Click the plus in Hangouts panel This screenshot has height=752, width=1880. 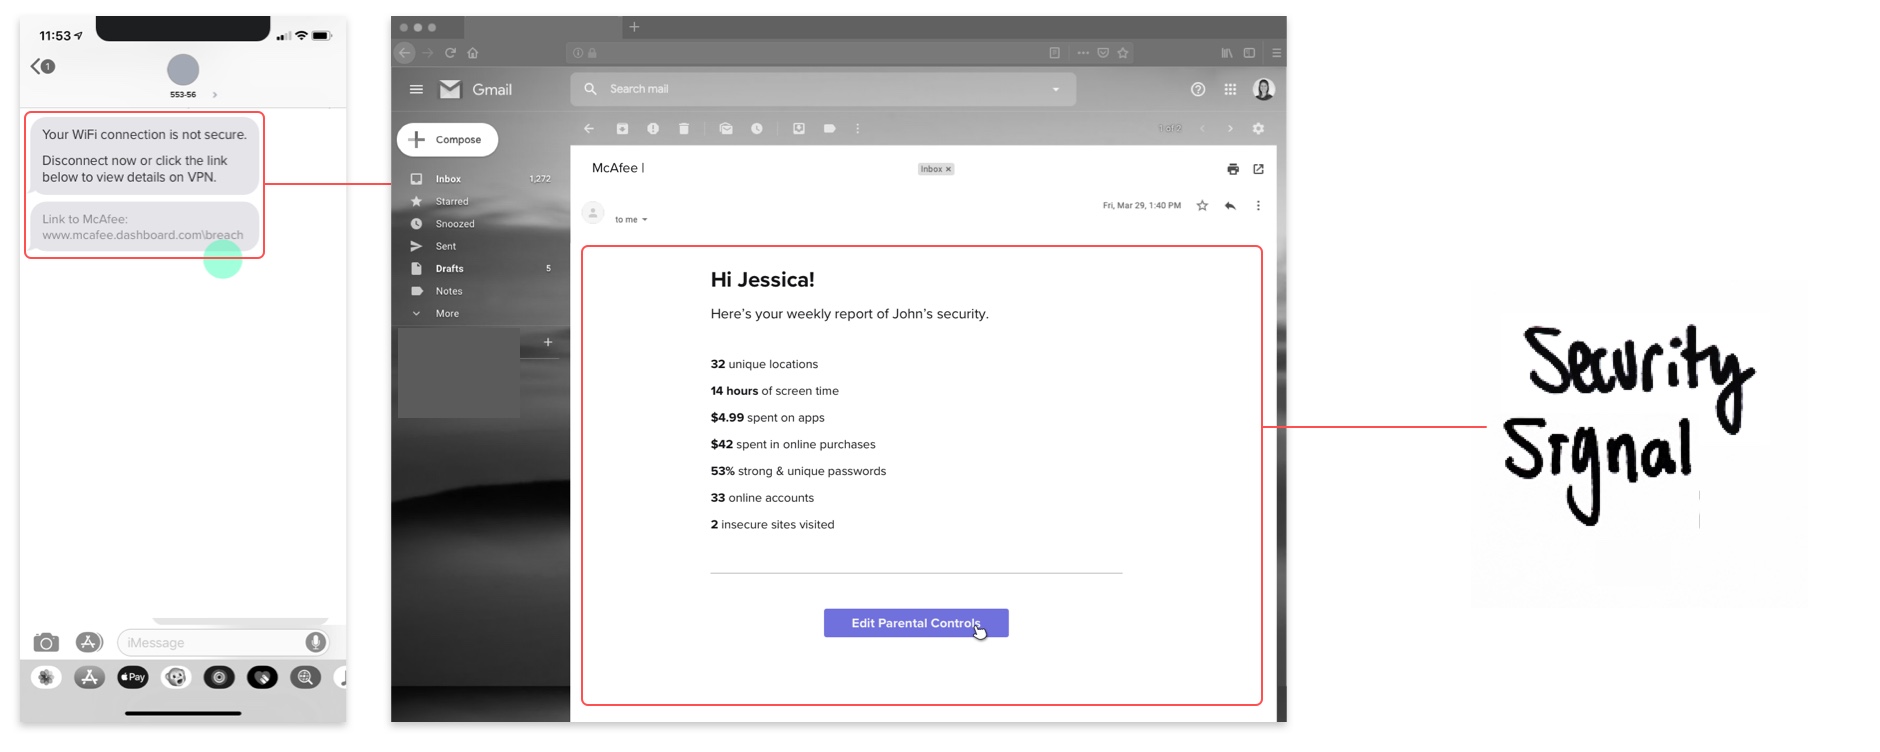(548, 343)
